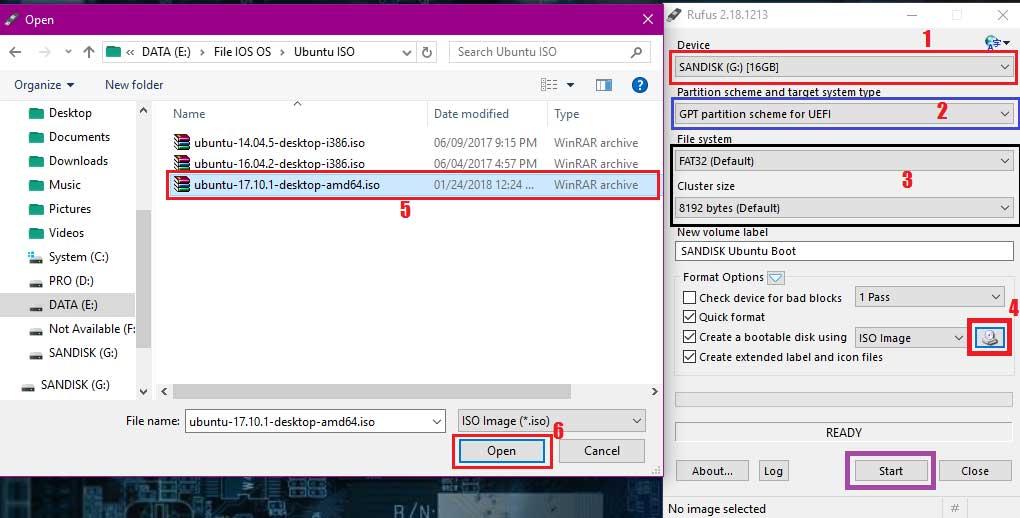Click the New volume label field

click(x=844, y=251)
